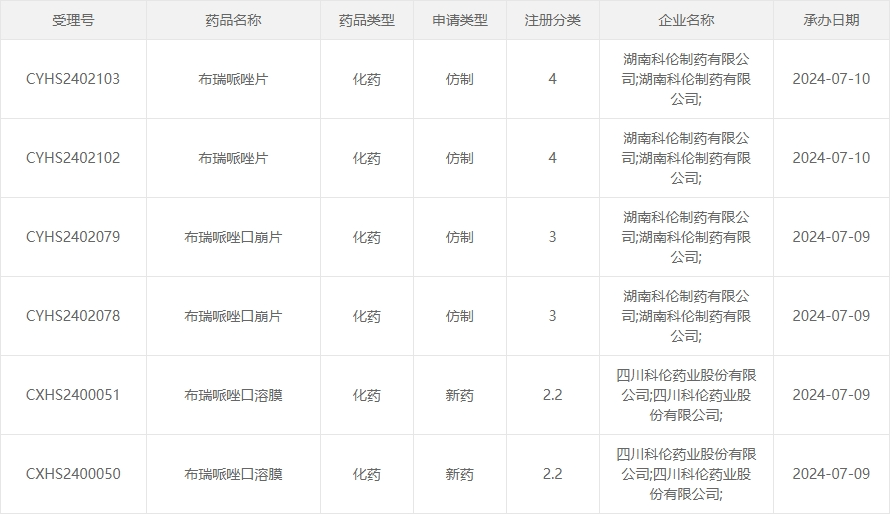
Task: Click the 药品类型 column header
Action: tap(367, 20)
